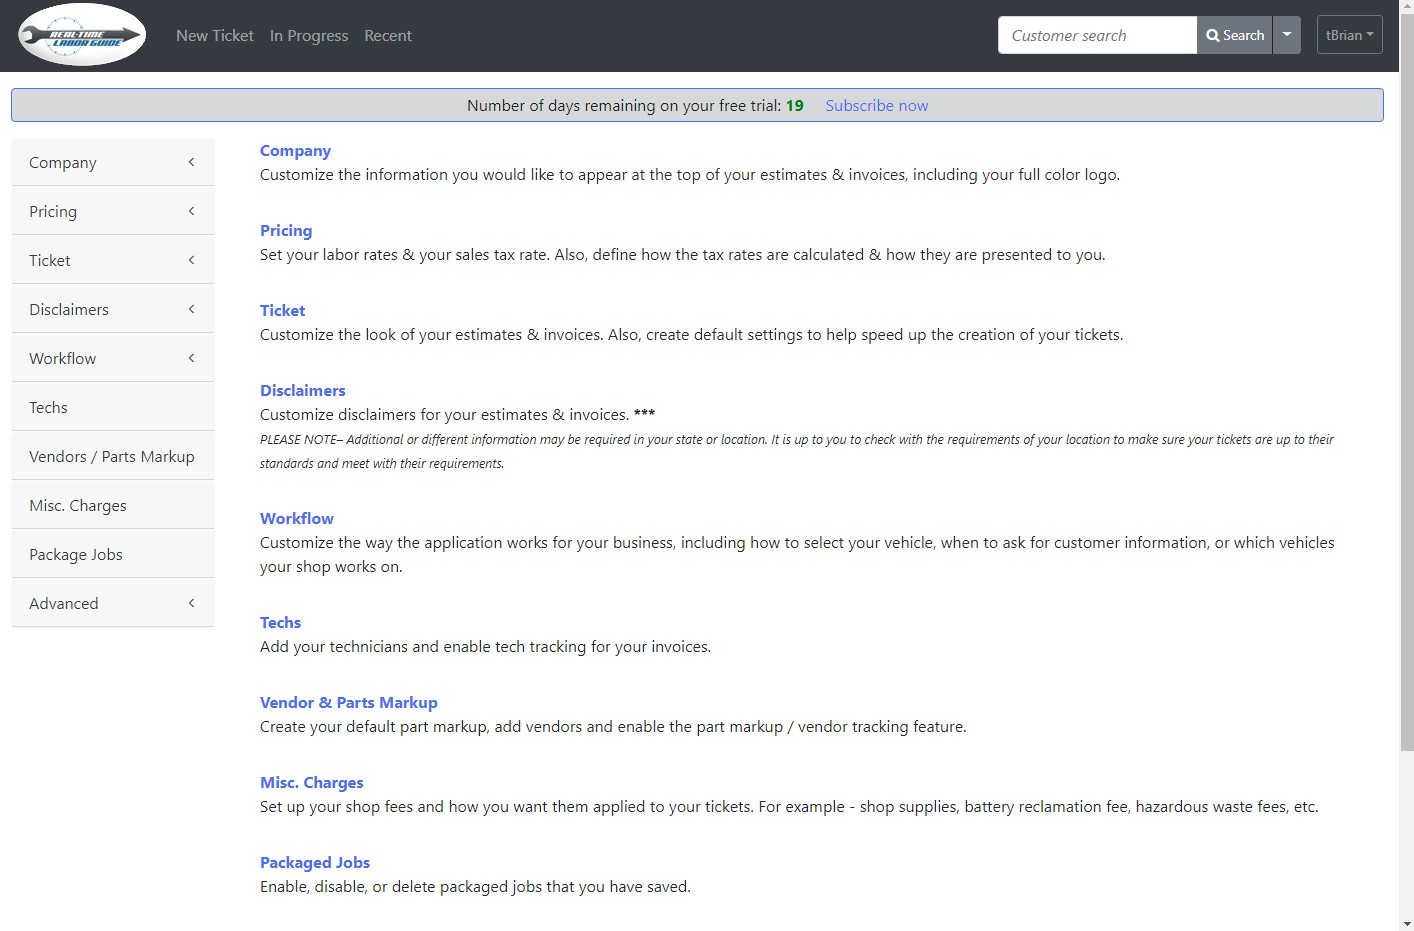Select Vendors / Parts Markup in sidebar

[113, 456]
